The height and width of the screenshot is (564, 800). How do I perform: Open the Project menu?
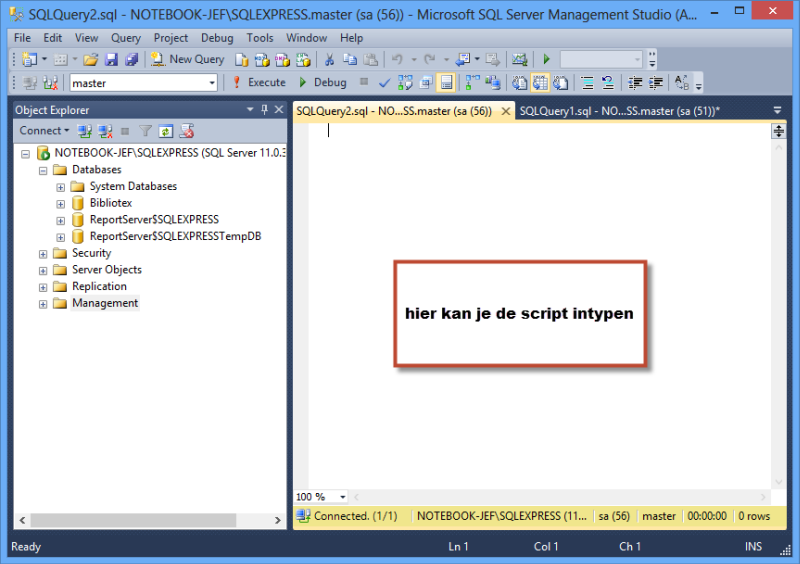[x=171, y=38]
